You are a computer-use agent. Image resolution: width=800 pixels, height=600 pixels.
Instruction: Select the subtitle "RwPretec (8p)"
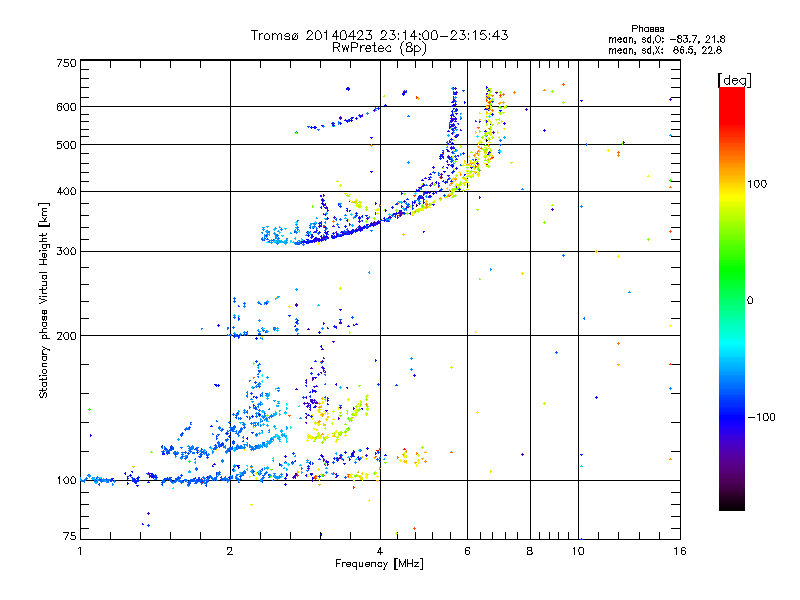point(379,48)
